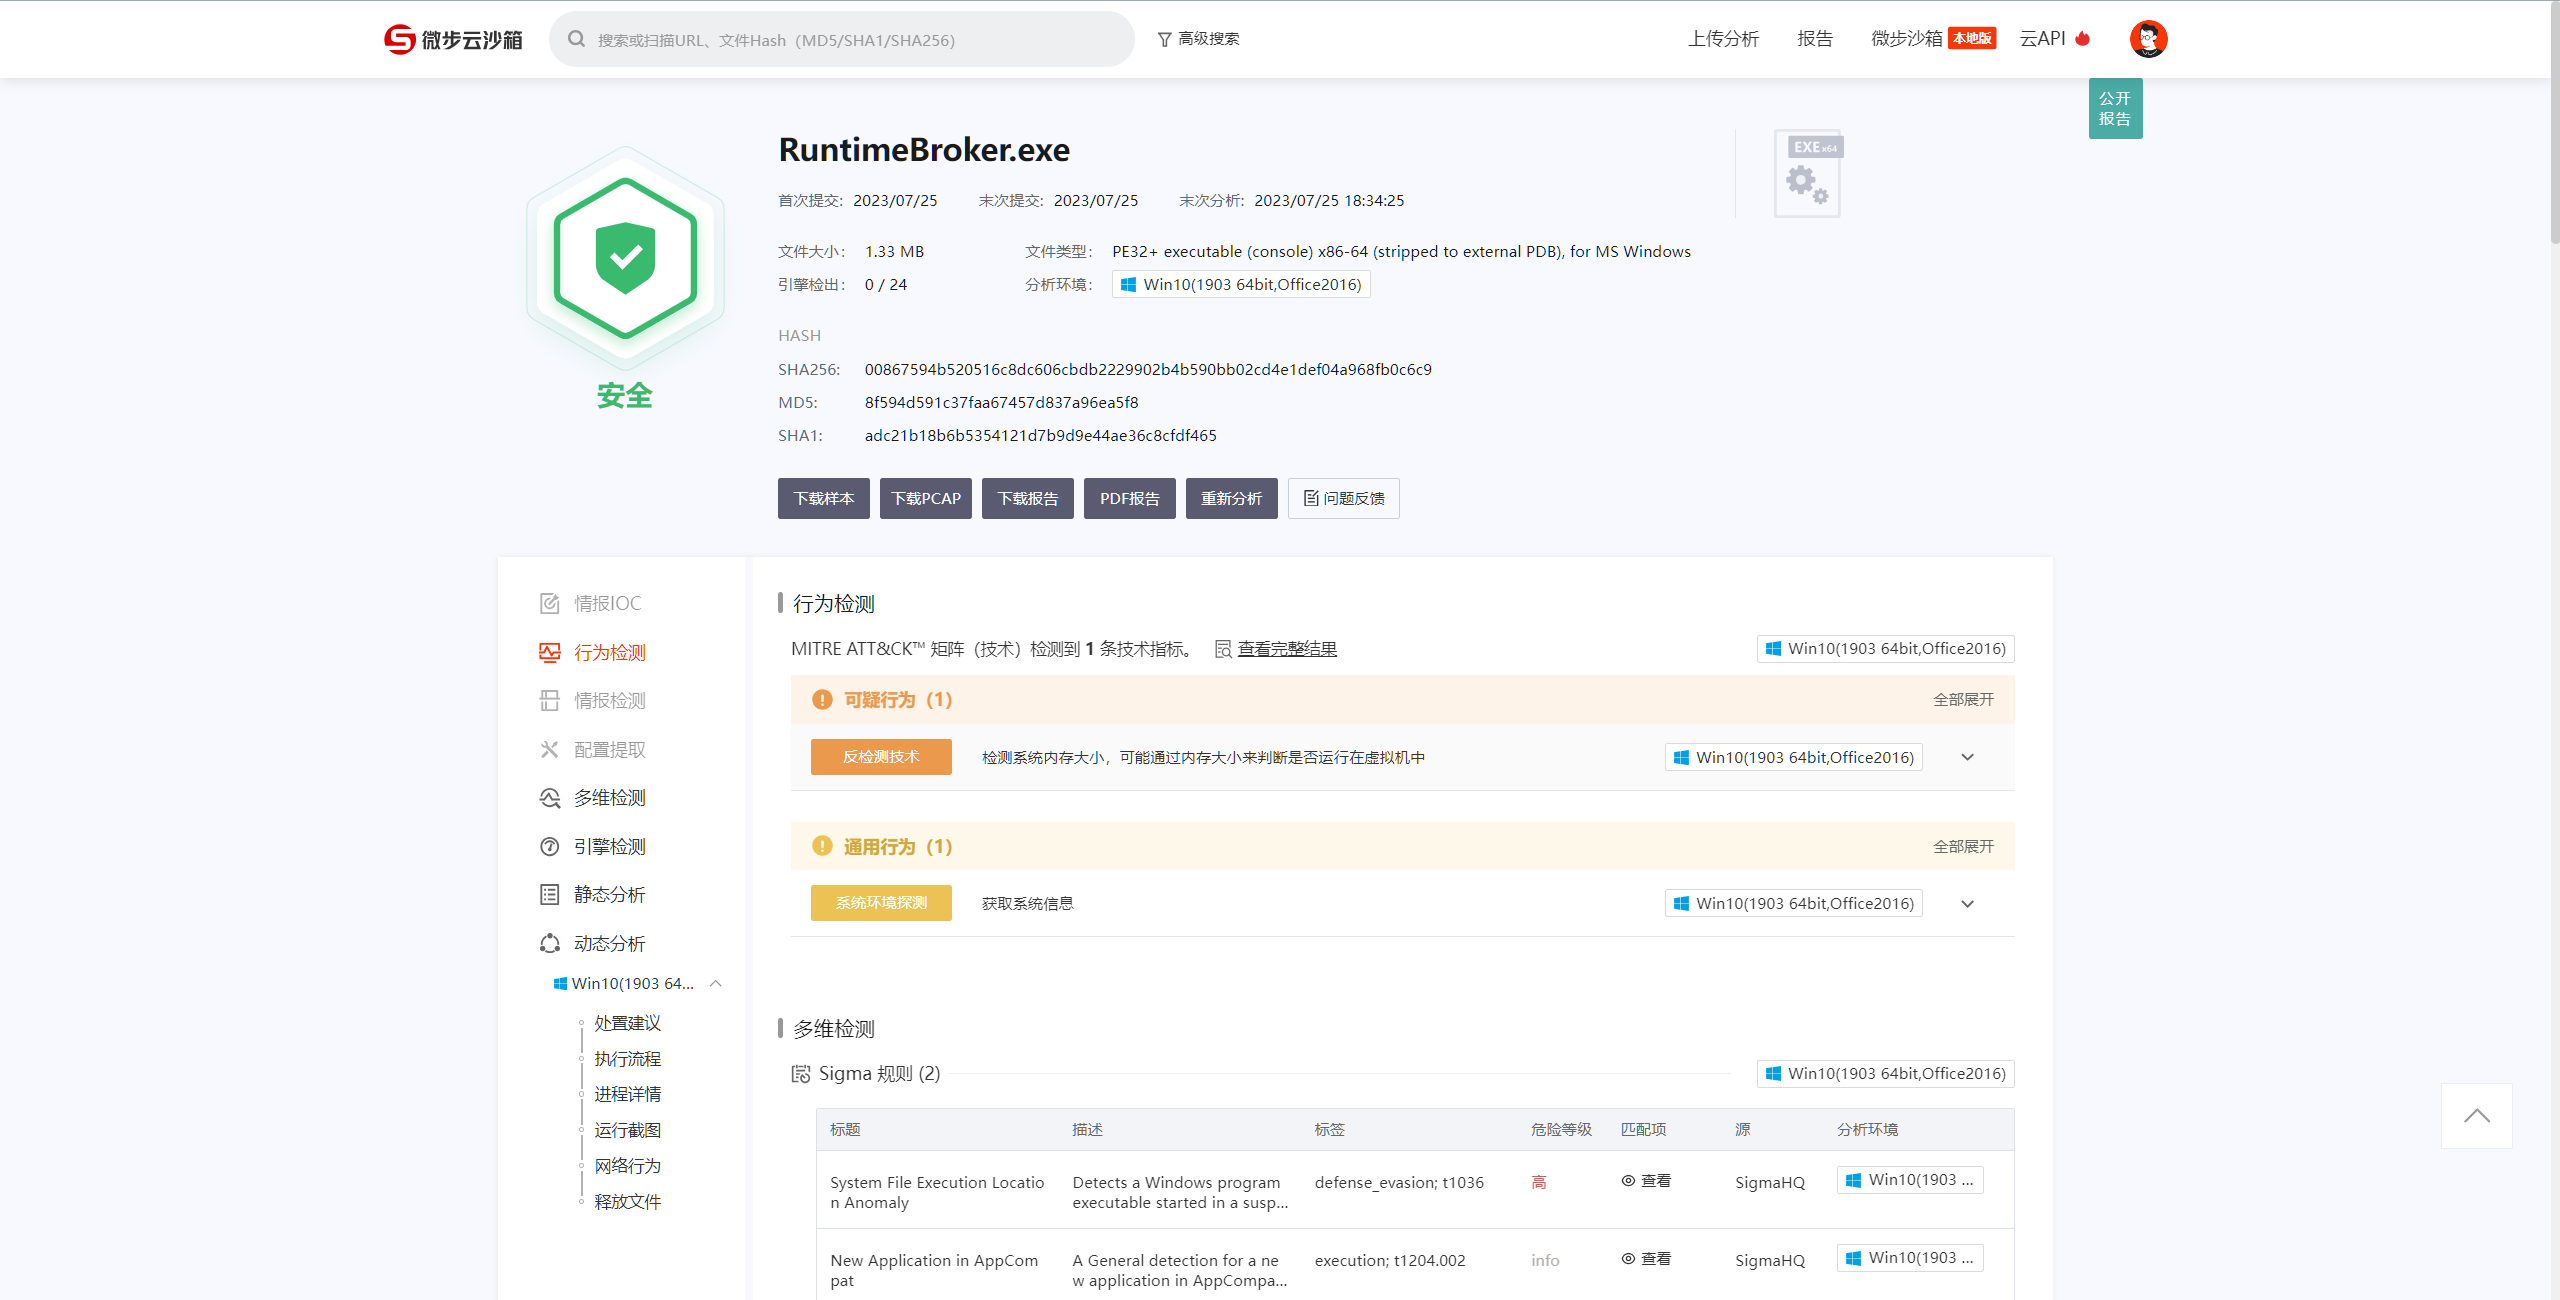Click the 下载样本 button
Viewport: 2560px width, 1300px height.
pos(823,498)
